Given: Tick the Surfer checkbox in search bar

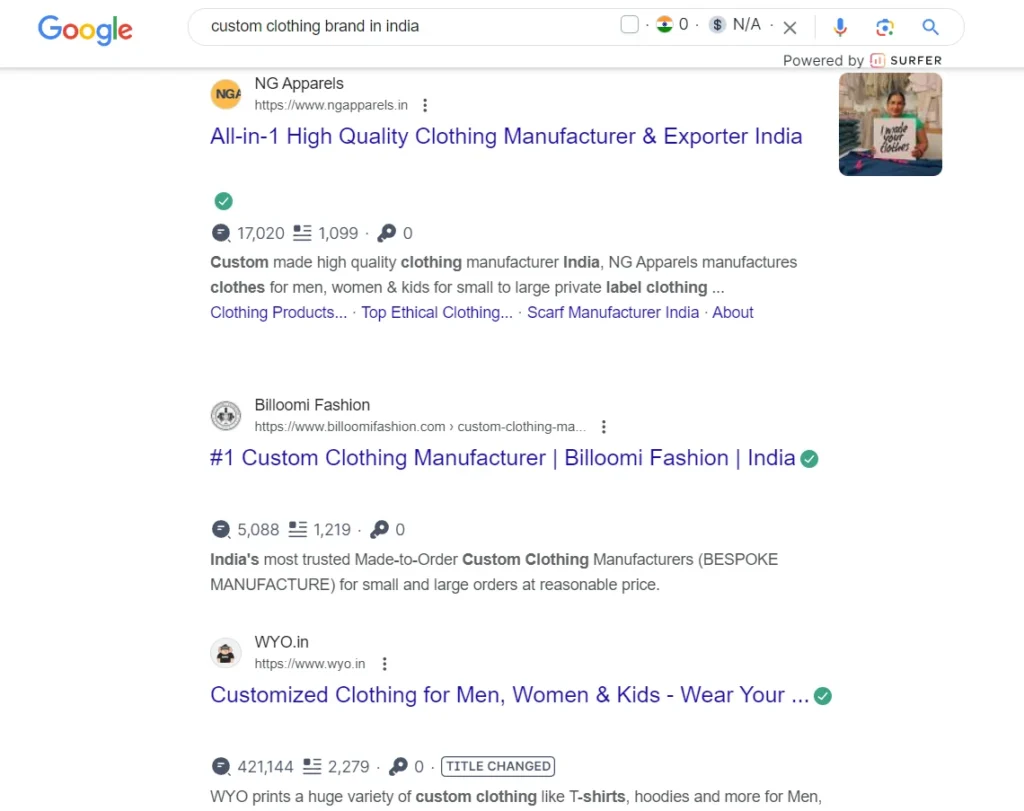Looking at the screenshot, I should [629, 25].
